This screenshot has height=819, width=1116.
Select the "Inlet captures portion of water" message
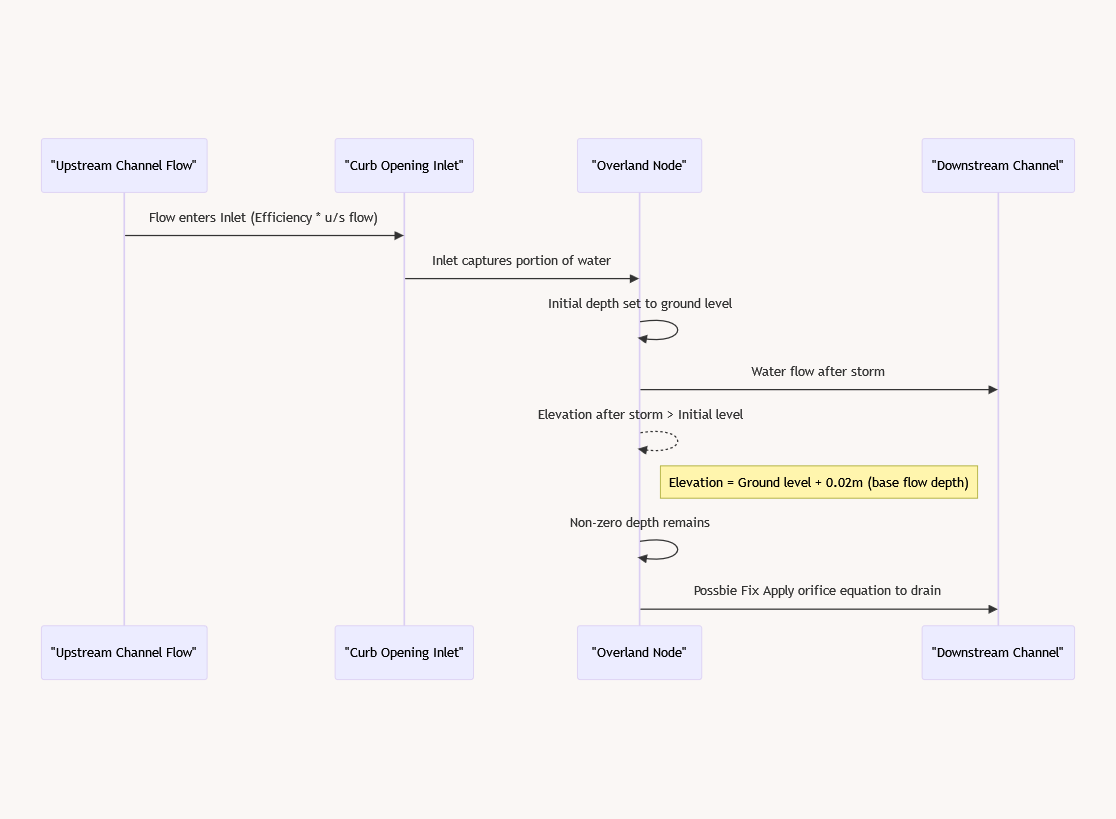pos(521,260)
